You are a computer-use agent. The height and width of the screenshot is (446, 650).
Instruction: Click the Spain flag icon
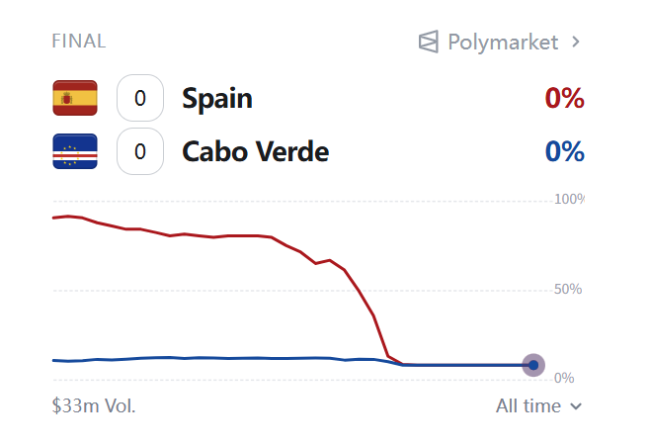[x=75, y=98]
